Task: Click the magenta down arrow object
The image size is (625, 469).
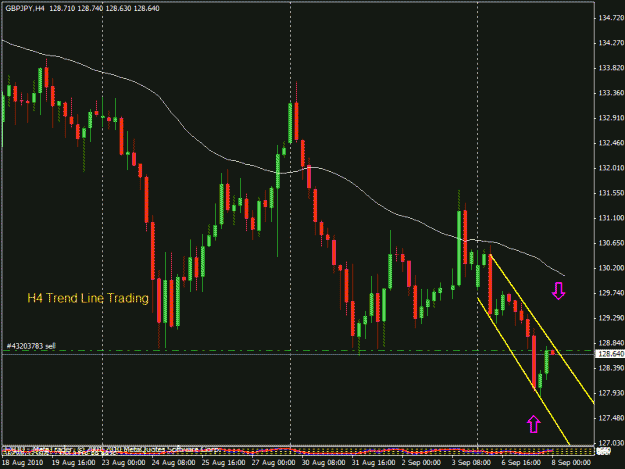Action: pos(558,291)
